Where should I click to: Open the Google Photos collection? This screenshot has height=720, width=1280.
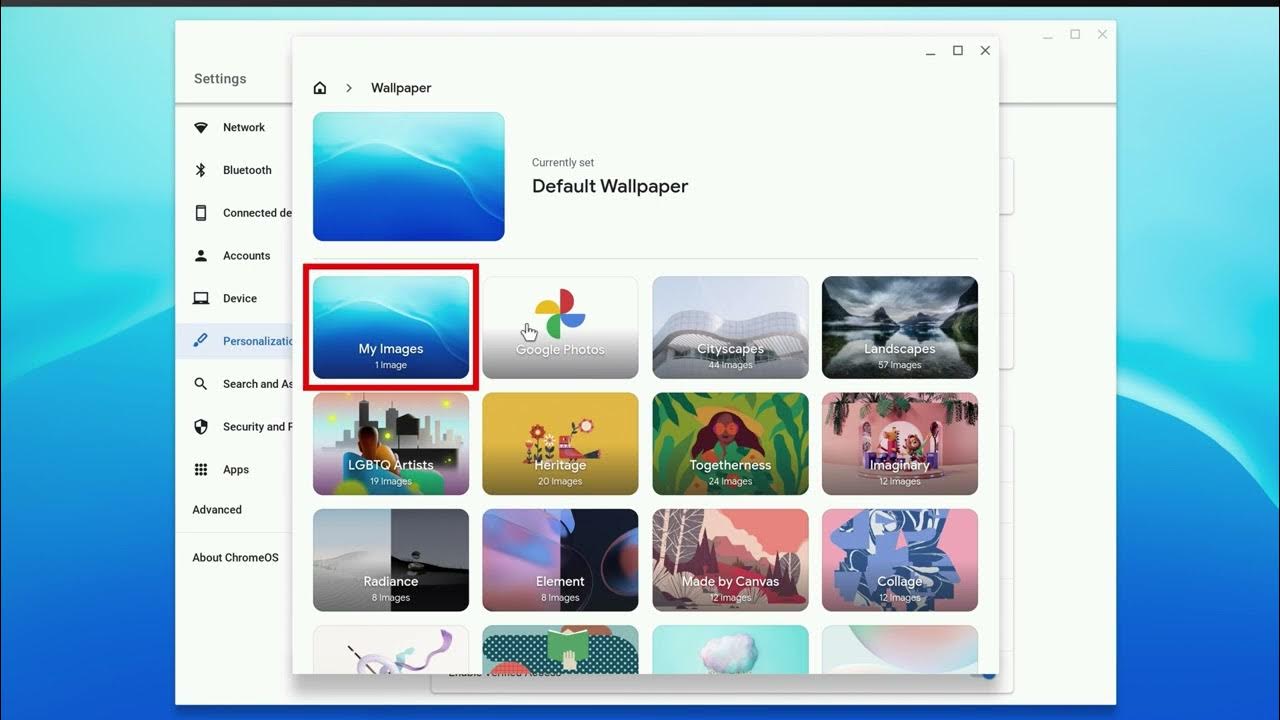(x=560, y=328)
